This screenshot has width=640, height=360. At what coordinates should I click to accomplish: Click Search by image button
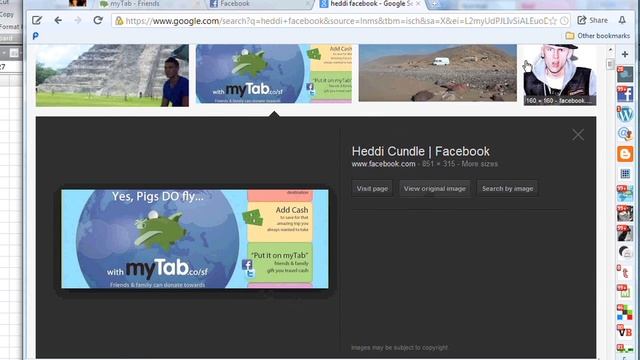tap(507, 189)
